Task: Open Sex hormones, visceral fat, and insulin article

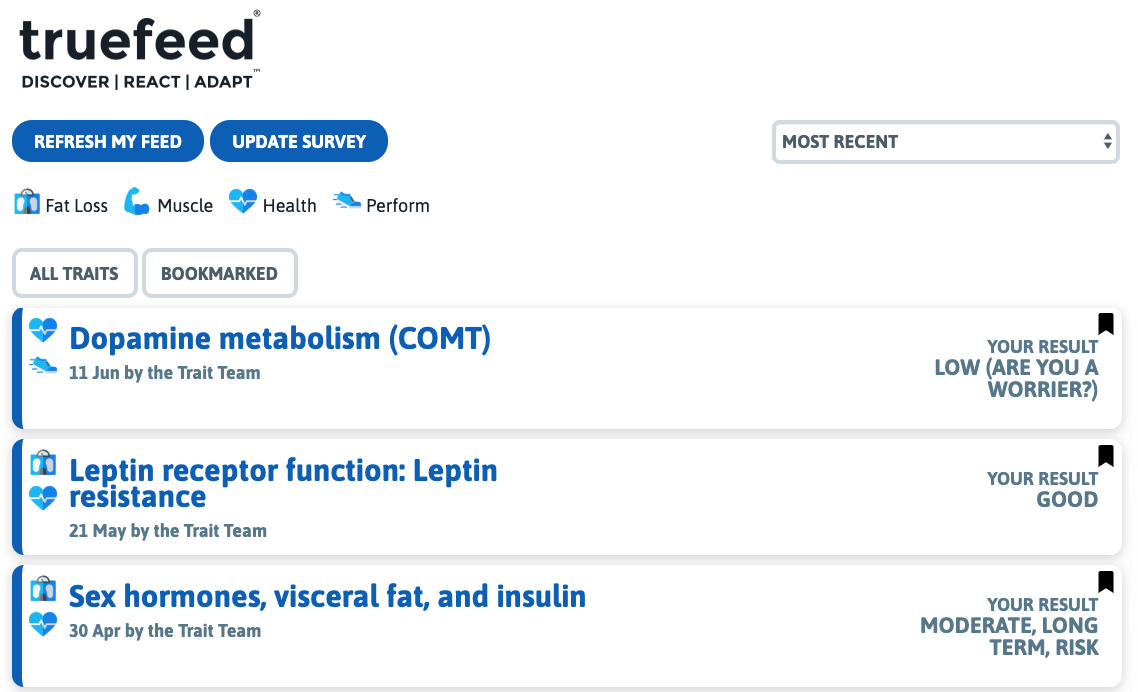Action: [x=327, y=597]
